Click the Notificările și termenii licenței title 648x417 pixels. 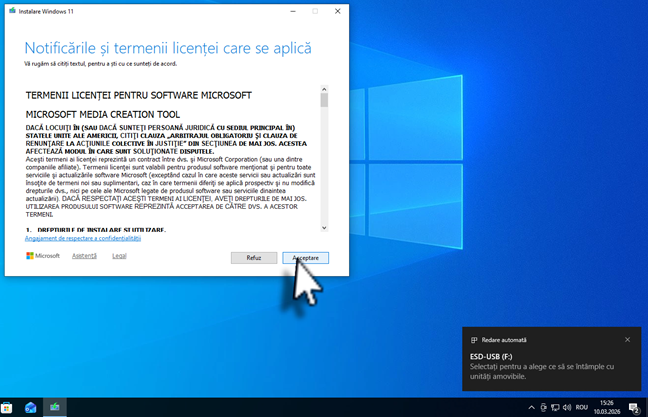[168, 48]
